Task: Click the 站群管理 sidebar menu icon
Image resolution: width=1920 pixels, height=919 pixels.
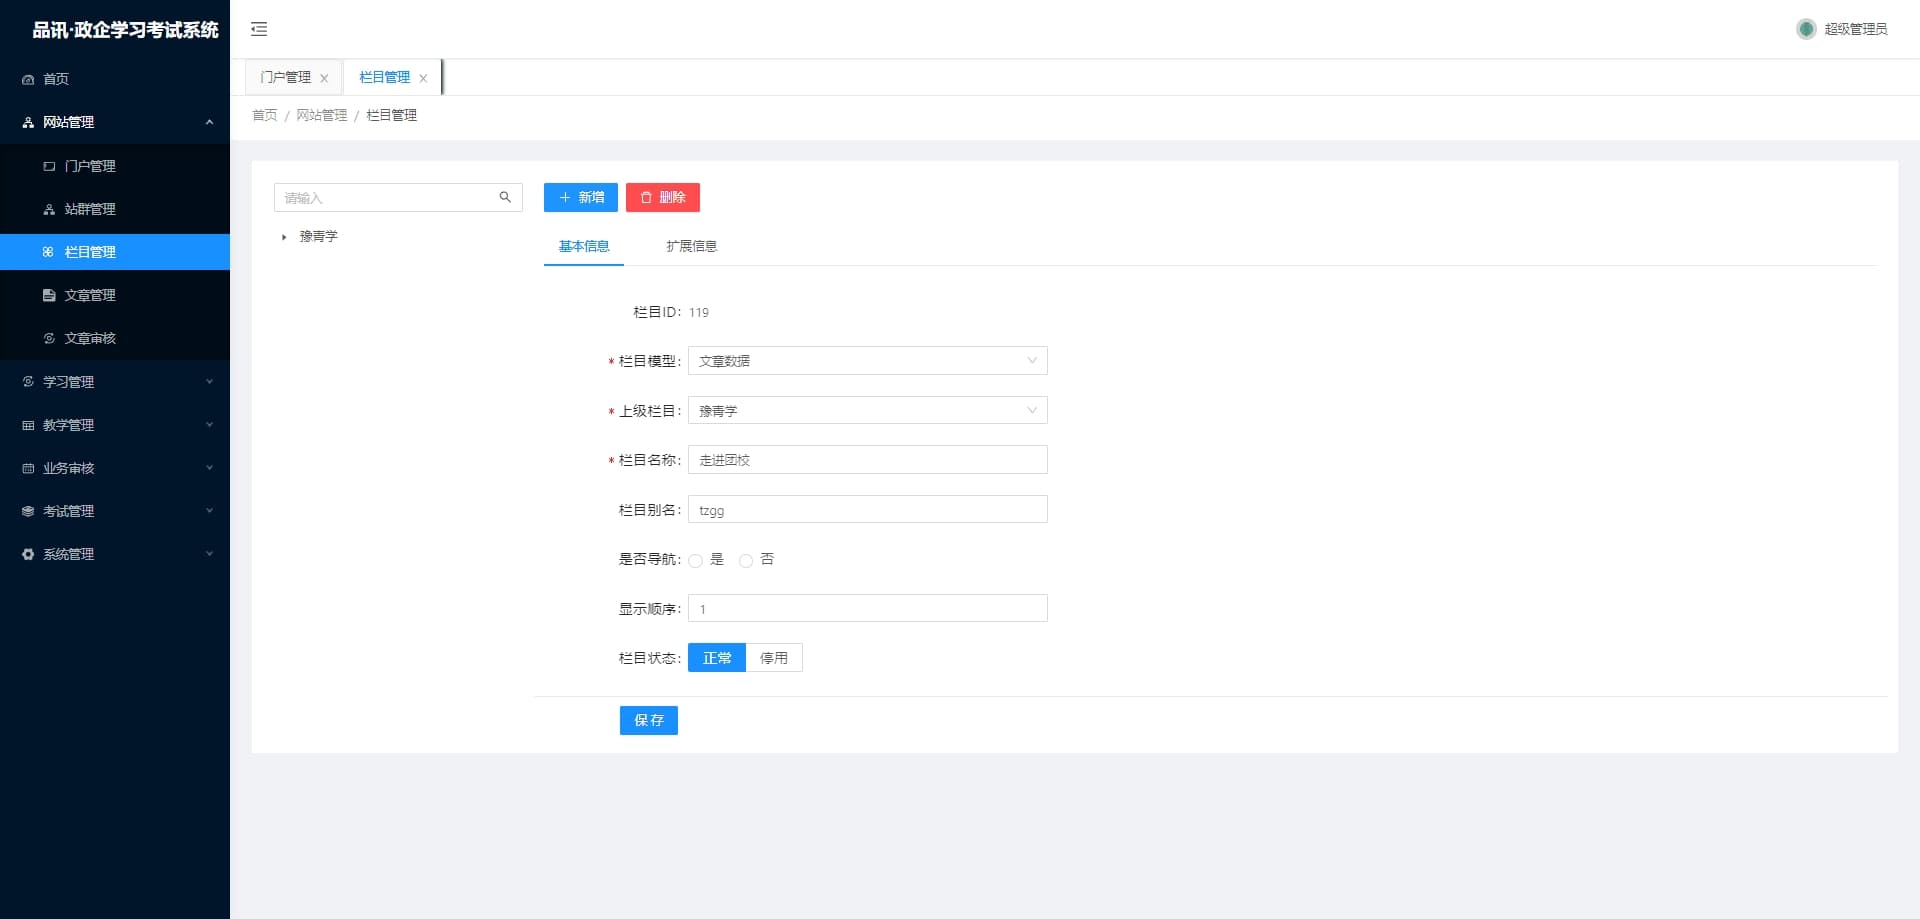Action: [x=49, y=209]
